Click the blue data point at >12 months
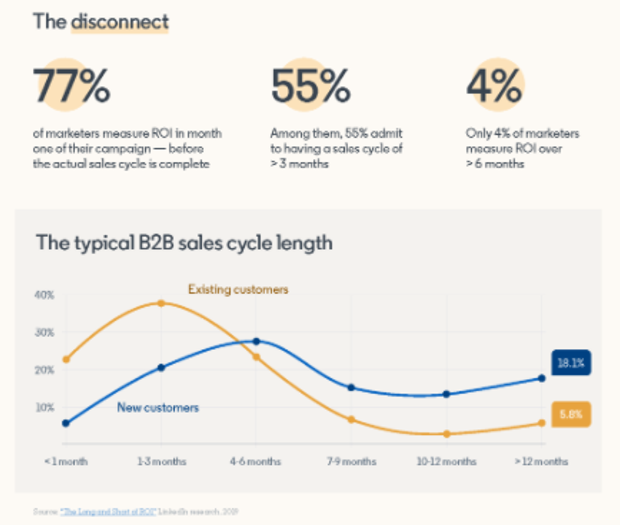The height and width of the screenshot is (525, 620). point(541,378)
